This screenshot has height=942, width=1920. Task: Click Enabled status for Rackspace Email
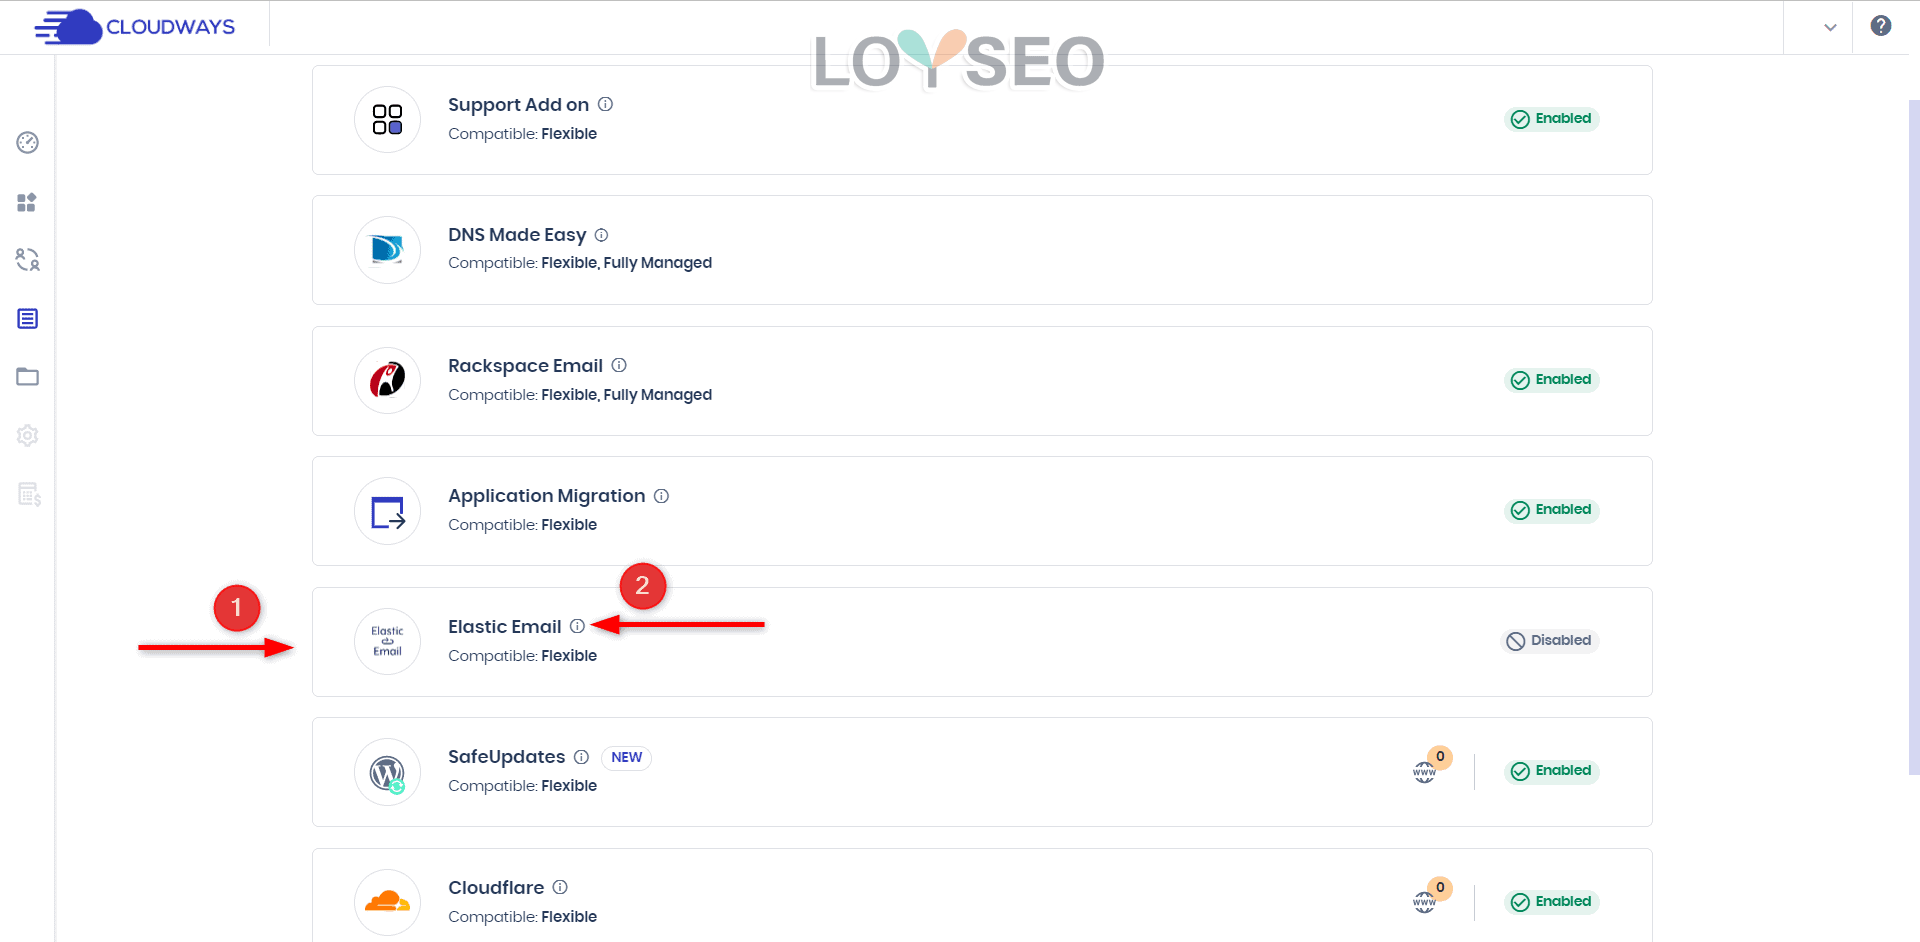point(1551,380)
